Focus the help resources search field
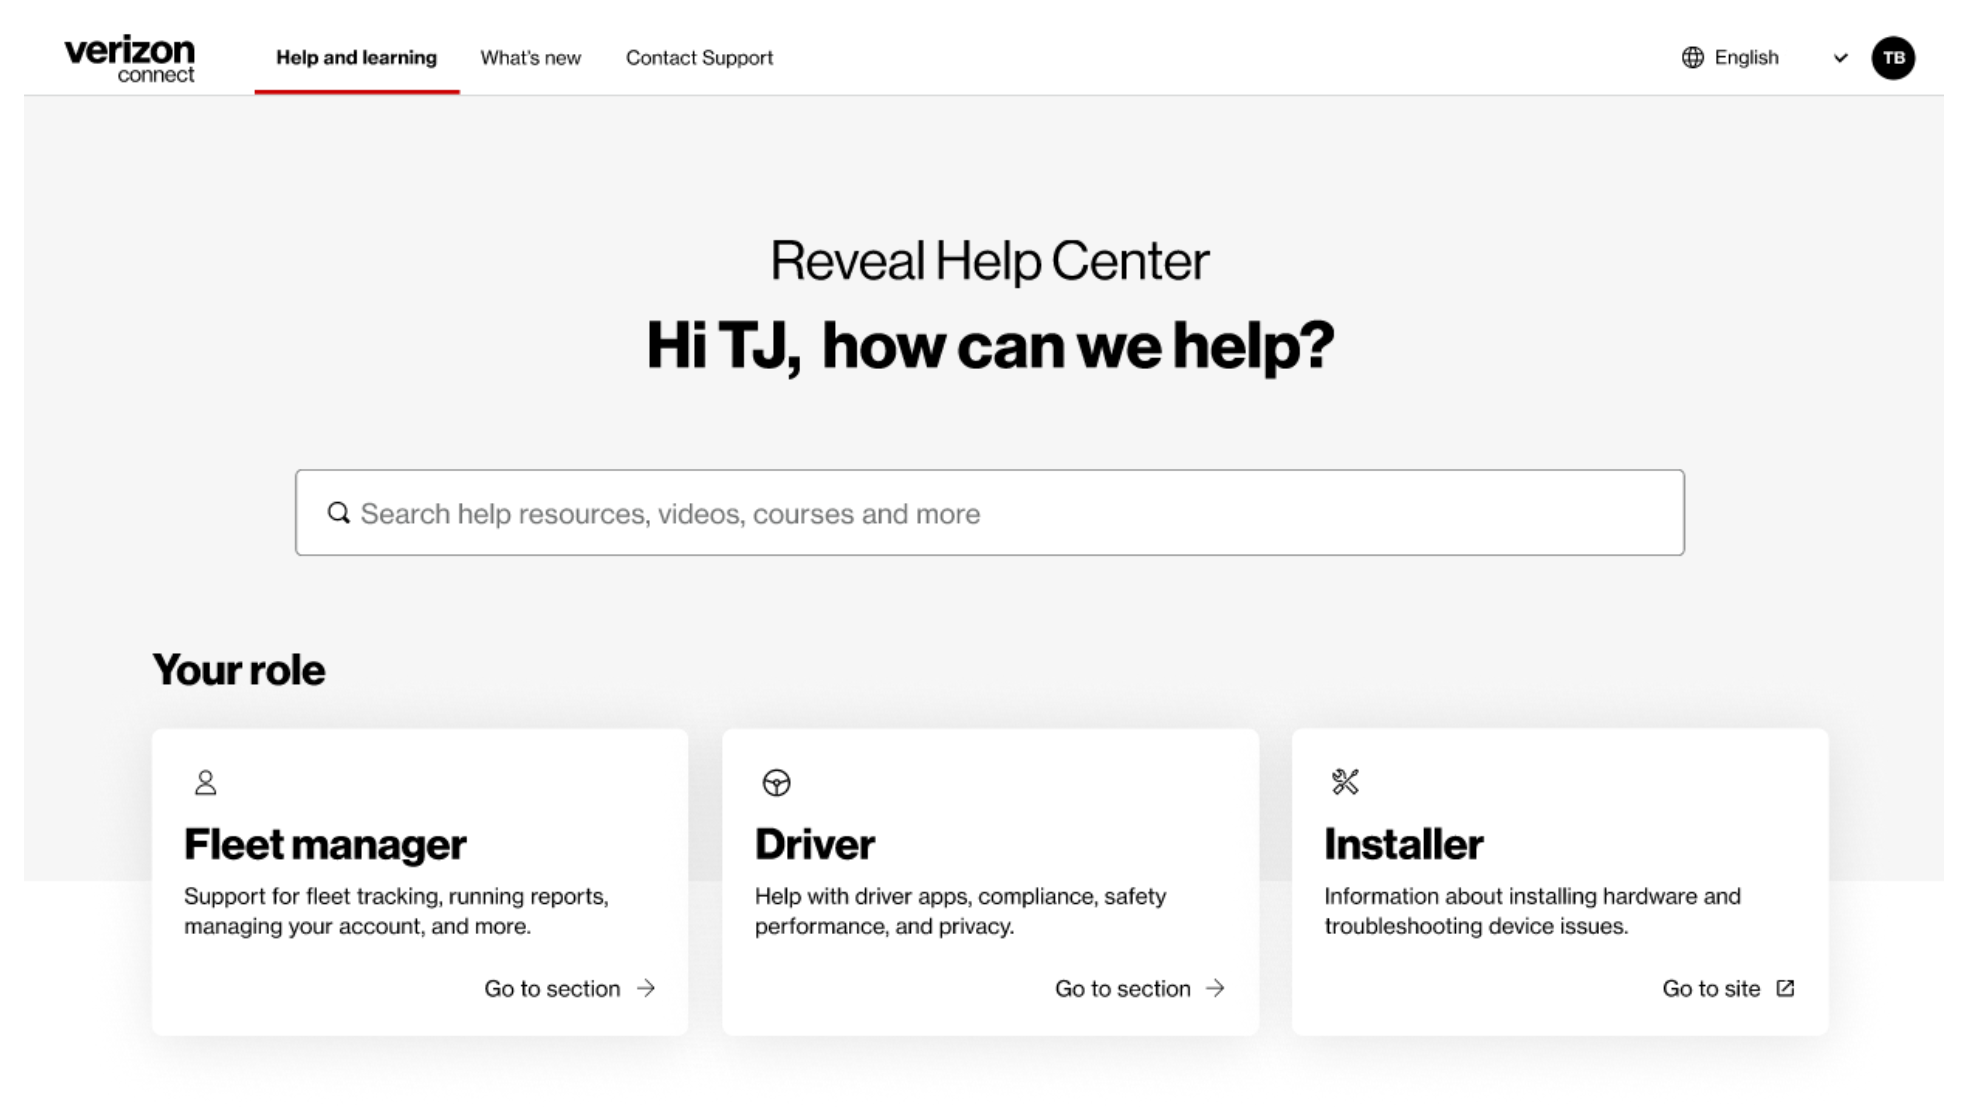Image resolution: width=1968 pixels, height=1112 pixels. (989, 513)
